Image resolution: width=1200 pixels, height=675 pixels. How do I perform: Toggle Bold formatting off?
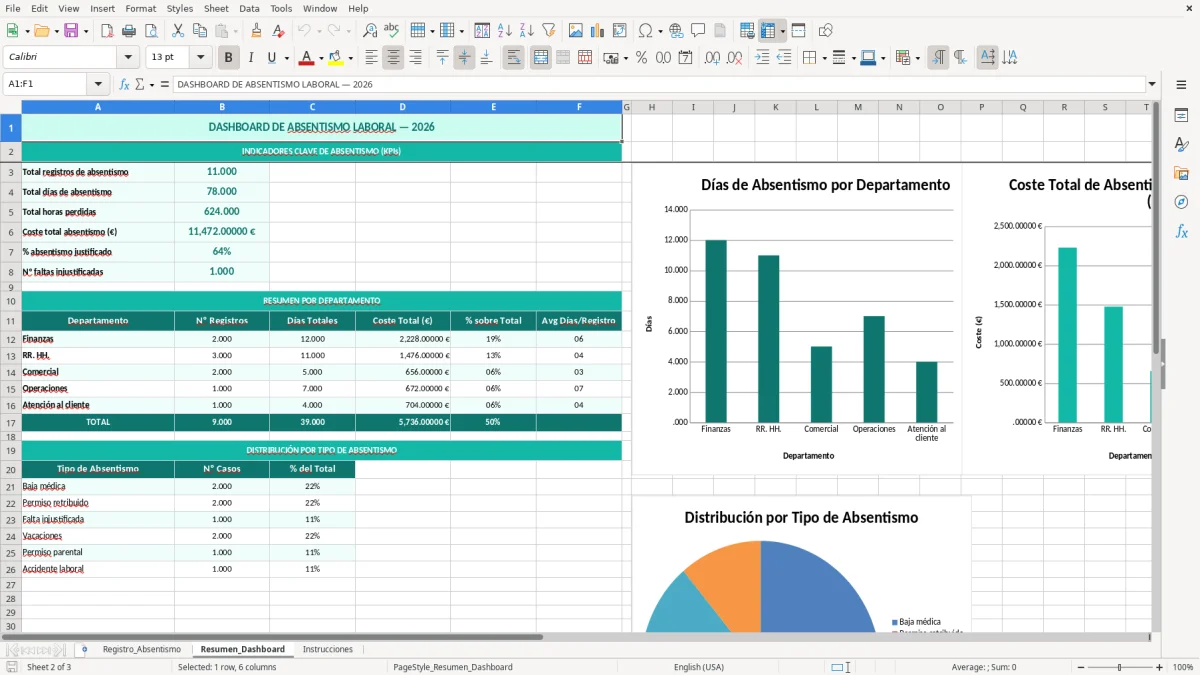[x=228, y=58]
